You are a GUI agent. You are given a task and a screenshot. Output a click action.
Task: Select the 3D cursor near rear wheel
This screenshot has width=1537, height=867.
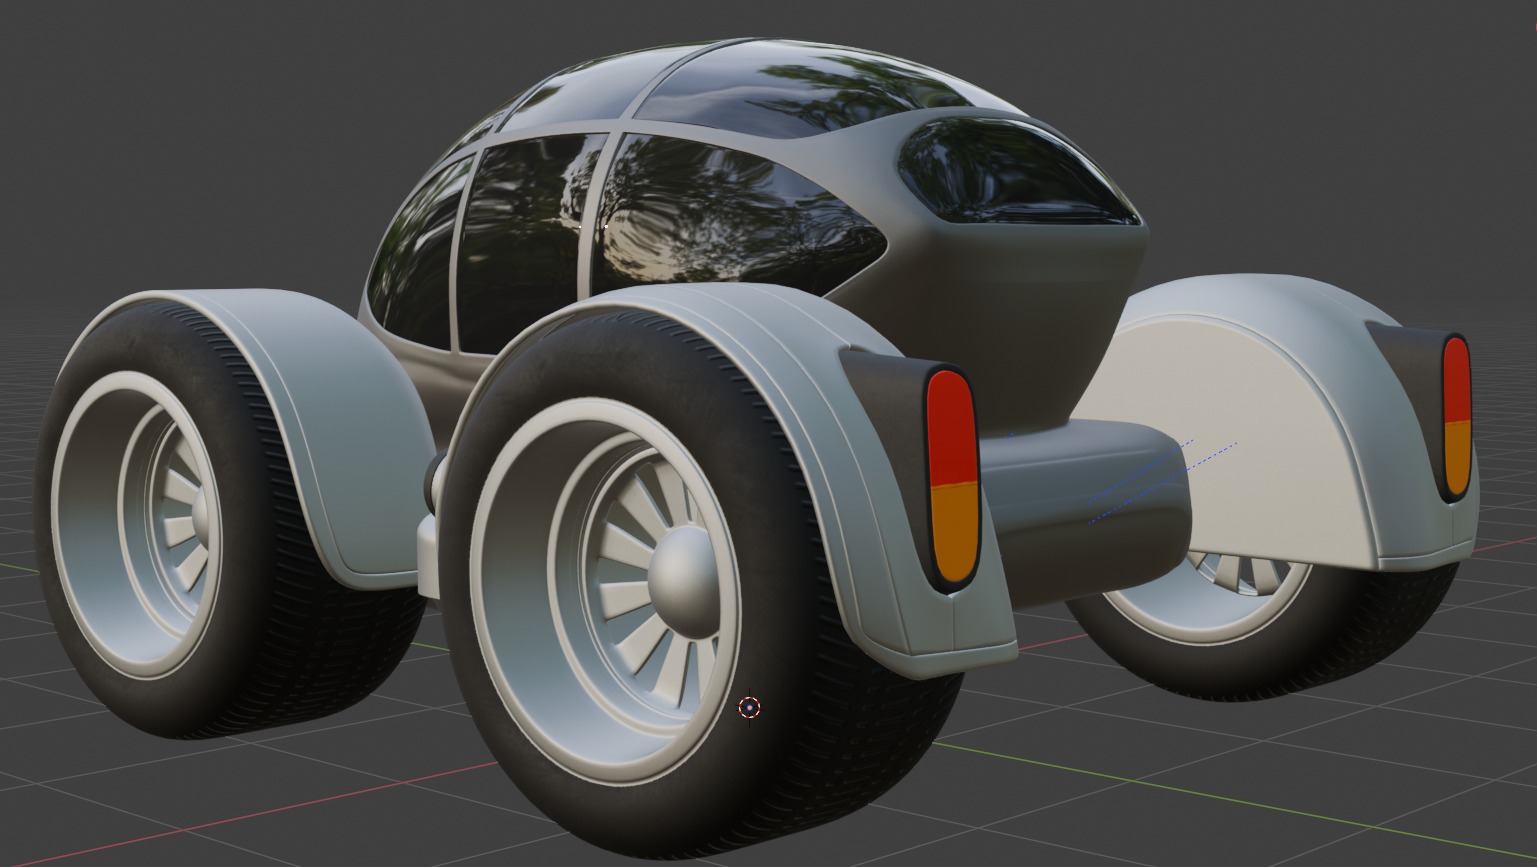coord(749,708)
